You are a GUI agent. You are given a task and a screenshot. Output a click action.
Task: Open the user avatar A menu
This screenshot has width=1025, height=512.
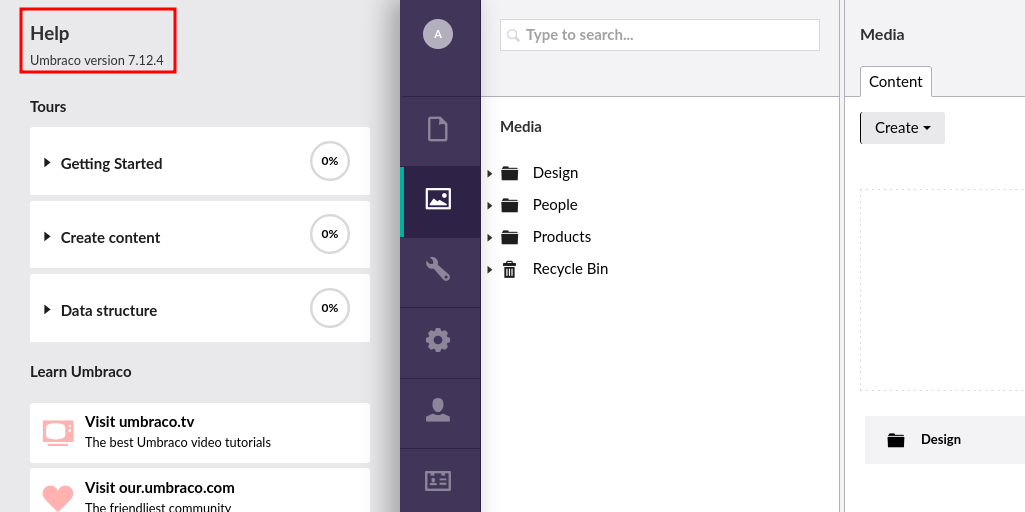click(x=438, y=34)
